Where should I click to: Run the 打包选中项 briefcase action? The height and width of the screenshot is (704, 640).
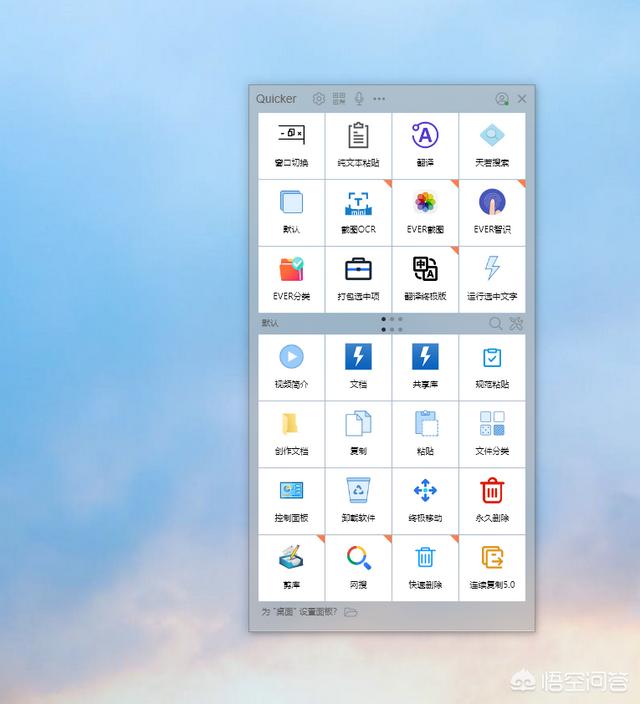(358, 280)
